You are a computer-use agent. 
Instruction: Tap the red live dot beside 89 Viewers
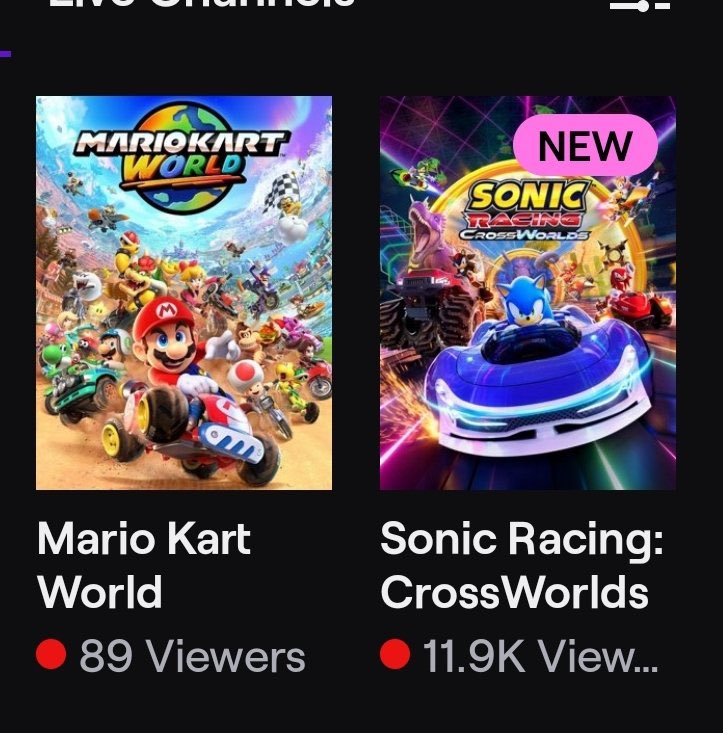click(x=50, y=656)
